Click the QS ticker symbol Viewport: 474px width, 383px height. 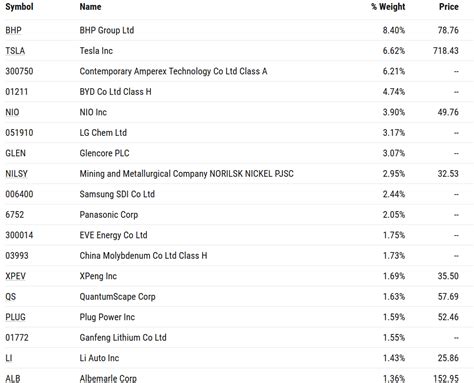(x=11, y=297)
